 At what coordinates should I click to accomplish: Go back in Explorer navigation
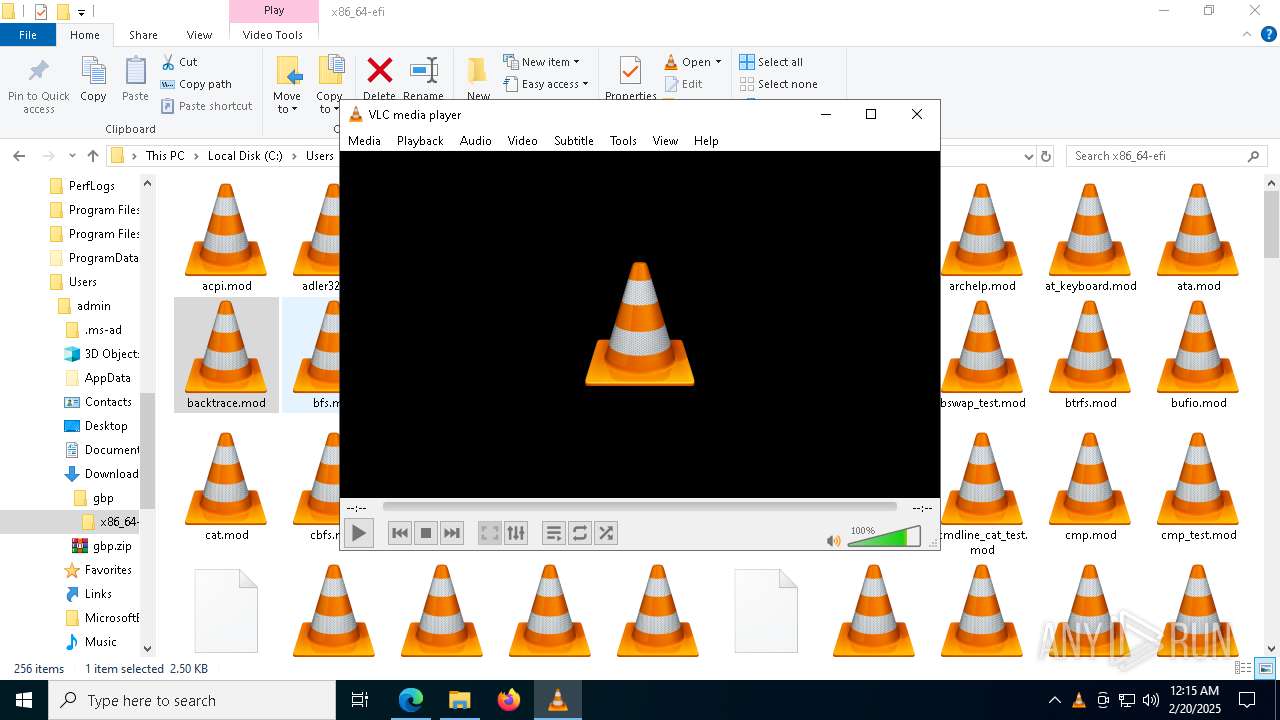pyautogui.click(x=19, y=156)
